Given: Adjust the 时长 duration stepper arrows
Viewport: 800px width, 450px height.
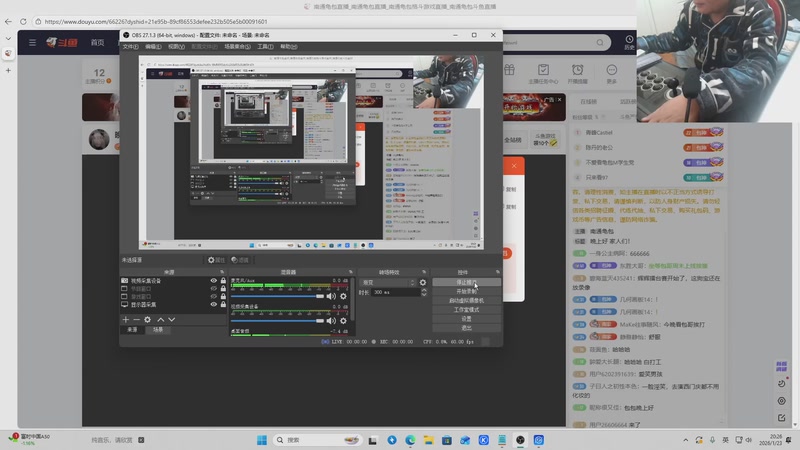Looking at the screenshot, I should coord(423,292).
